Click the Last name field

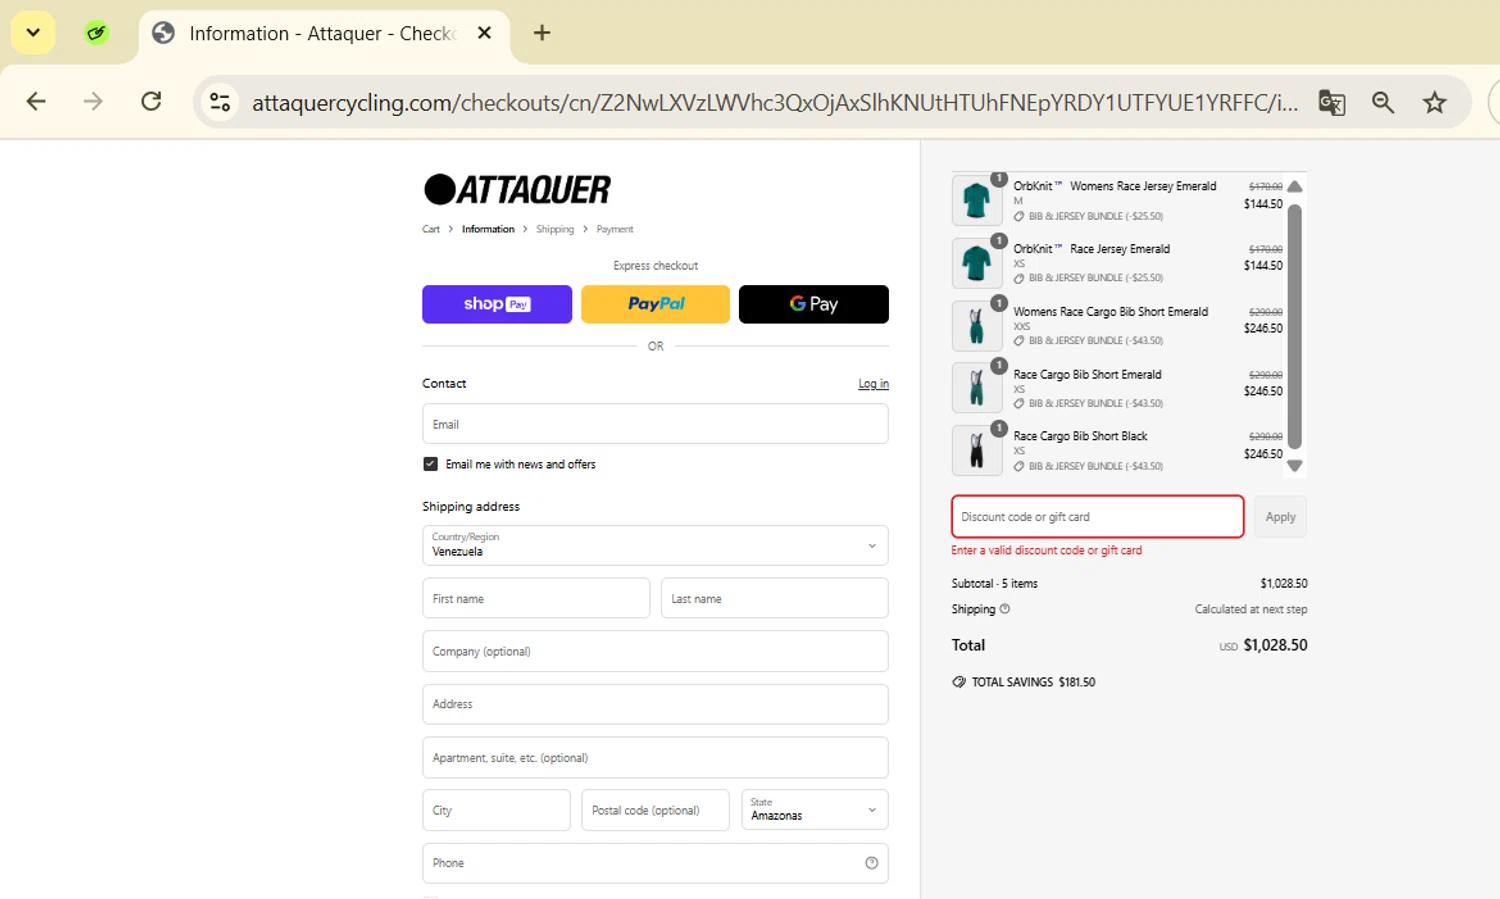[x=774, y=598]
